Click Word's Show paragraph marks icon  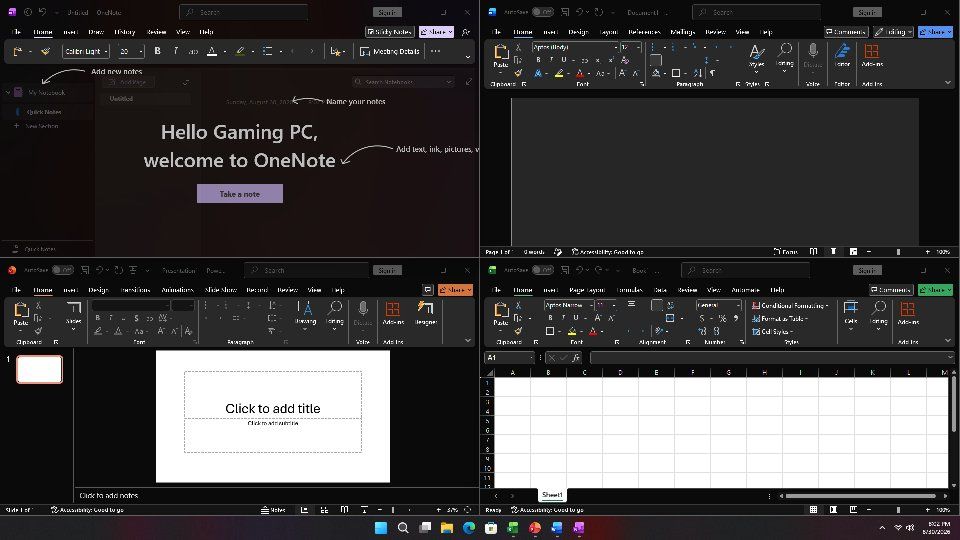713,73
